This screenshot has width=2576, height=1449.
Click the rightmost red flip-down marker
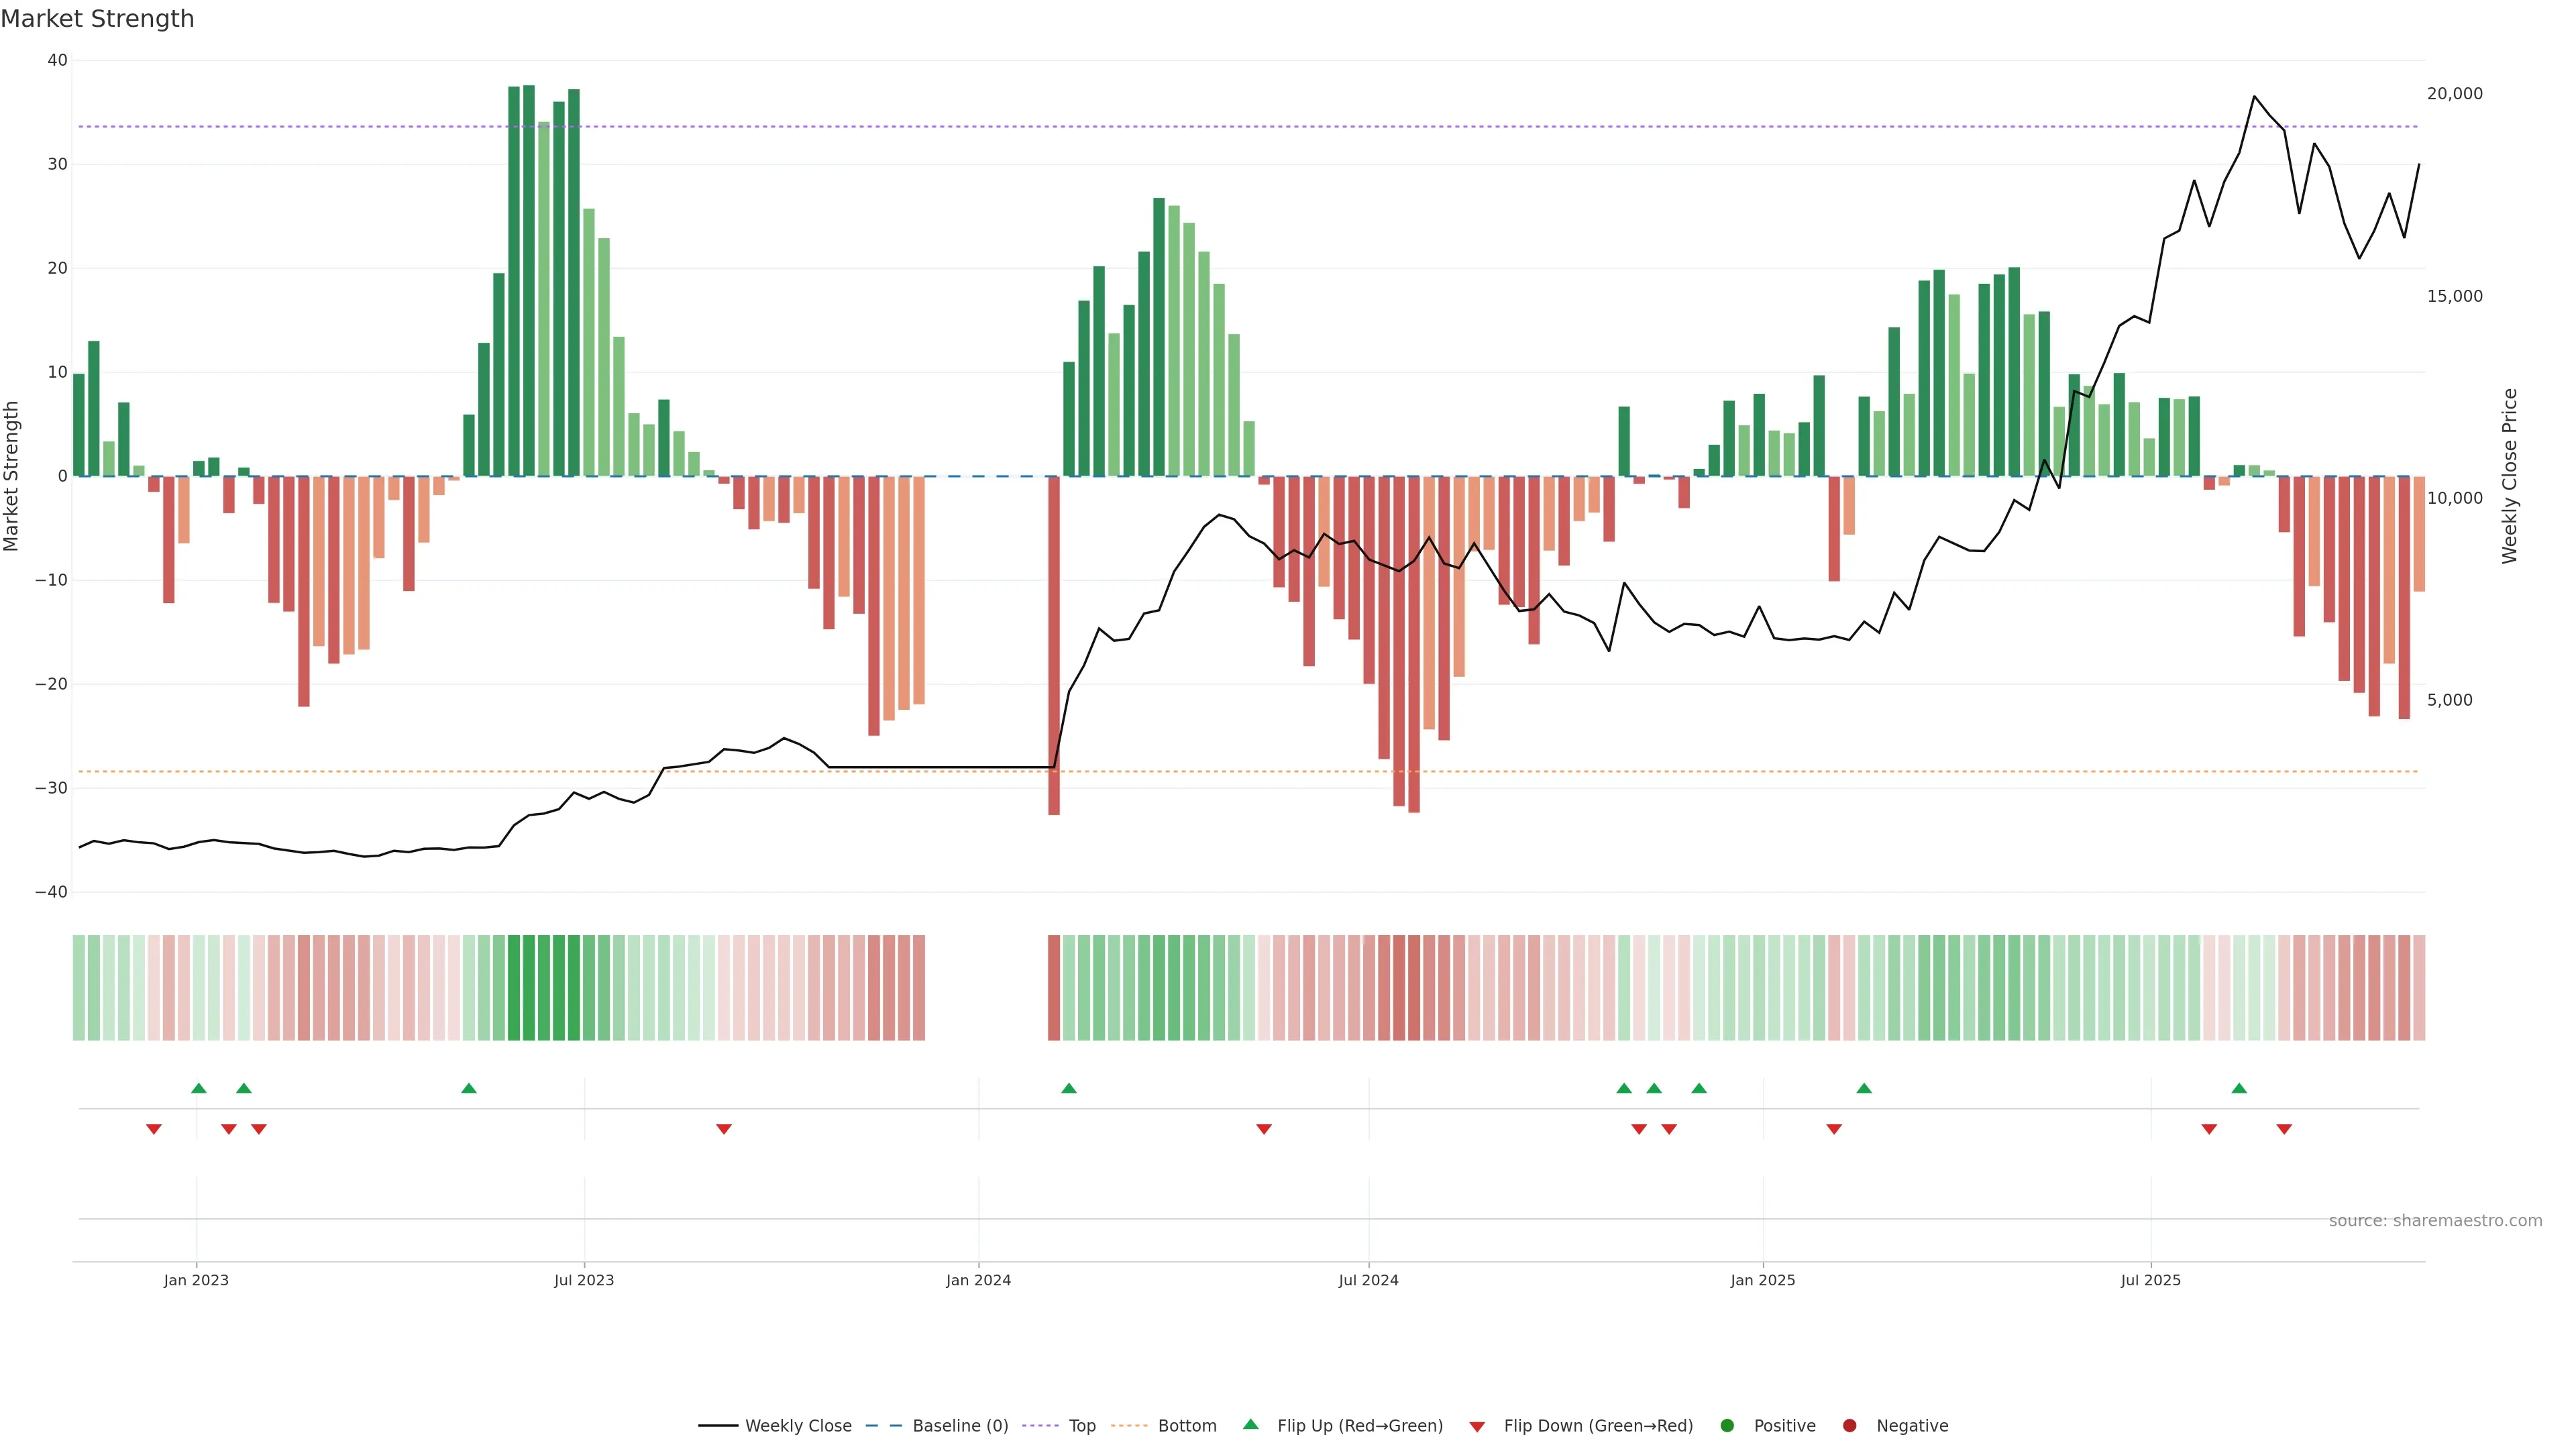[2284, 1129]
